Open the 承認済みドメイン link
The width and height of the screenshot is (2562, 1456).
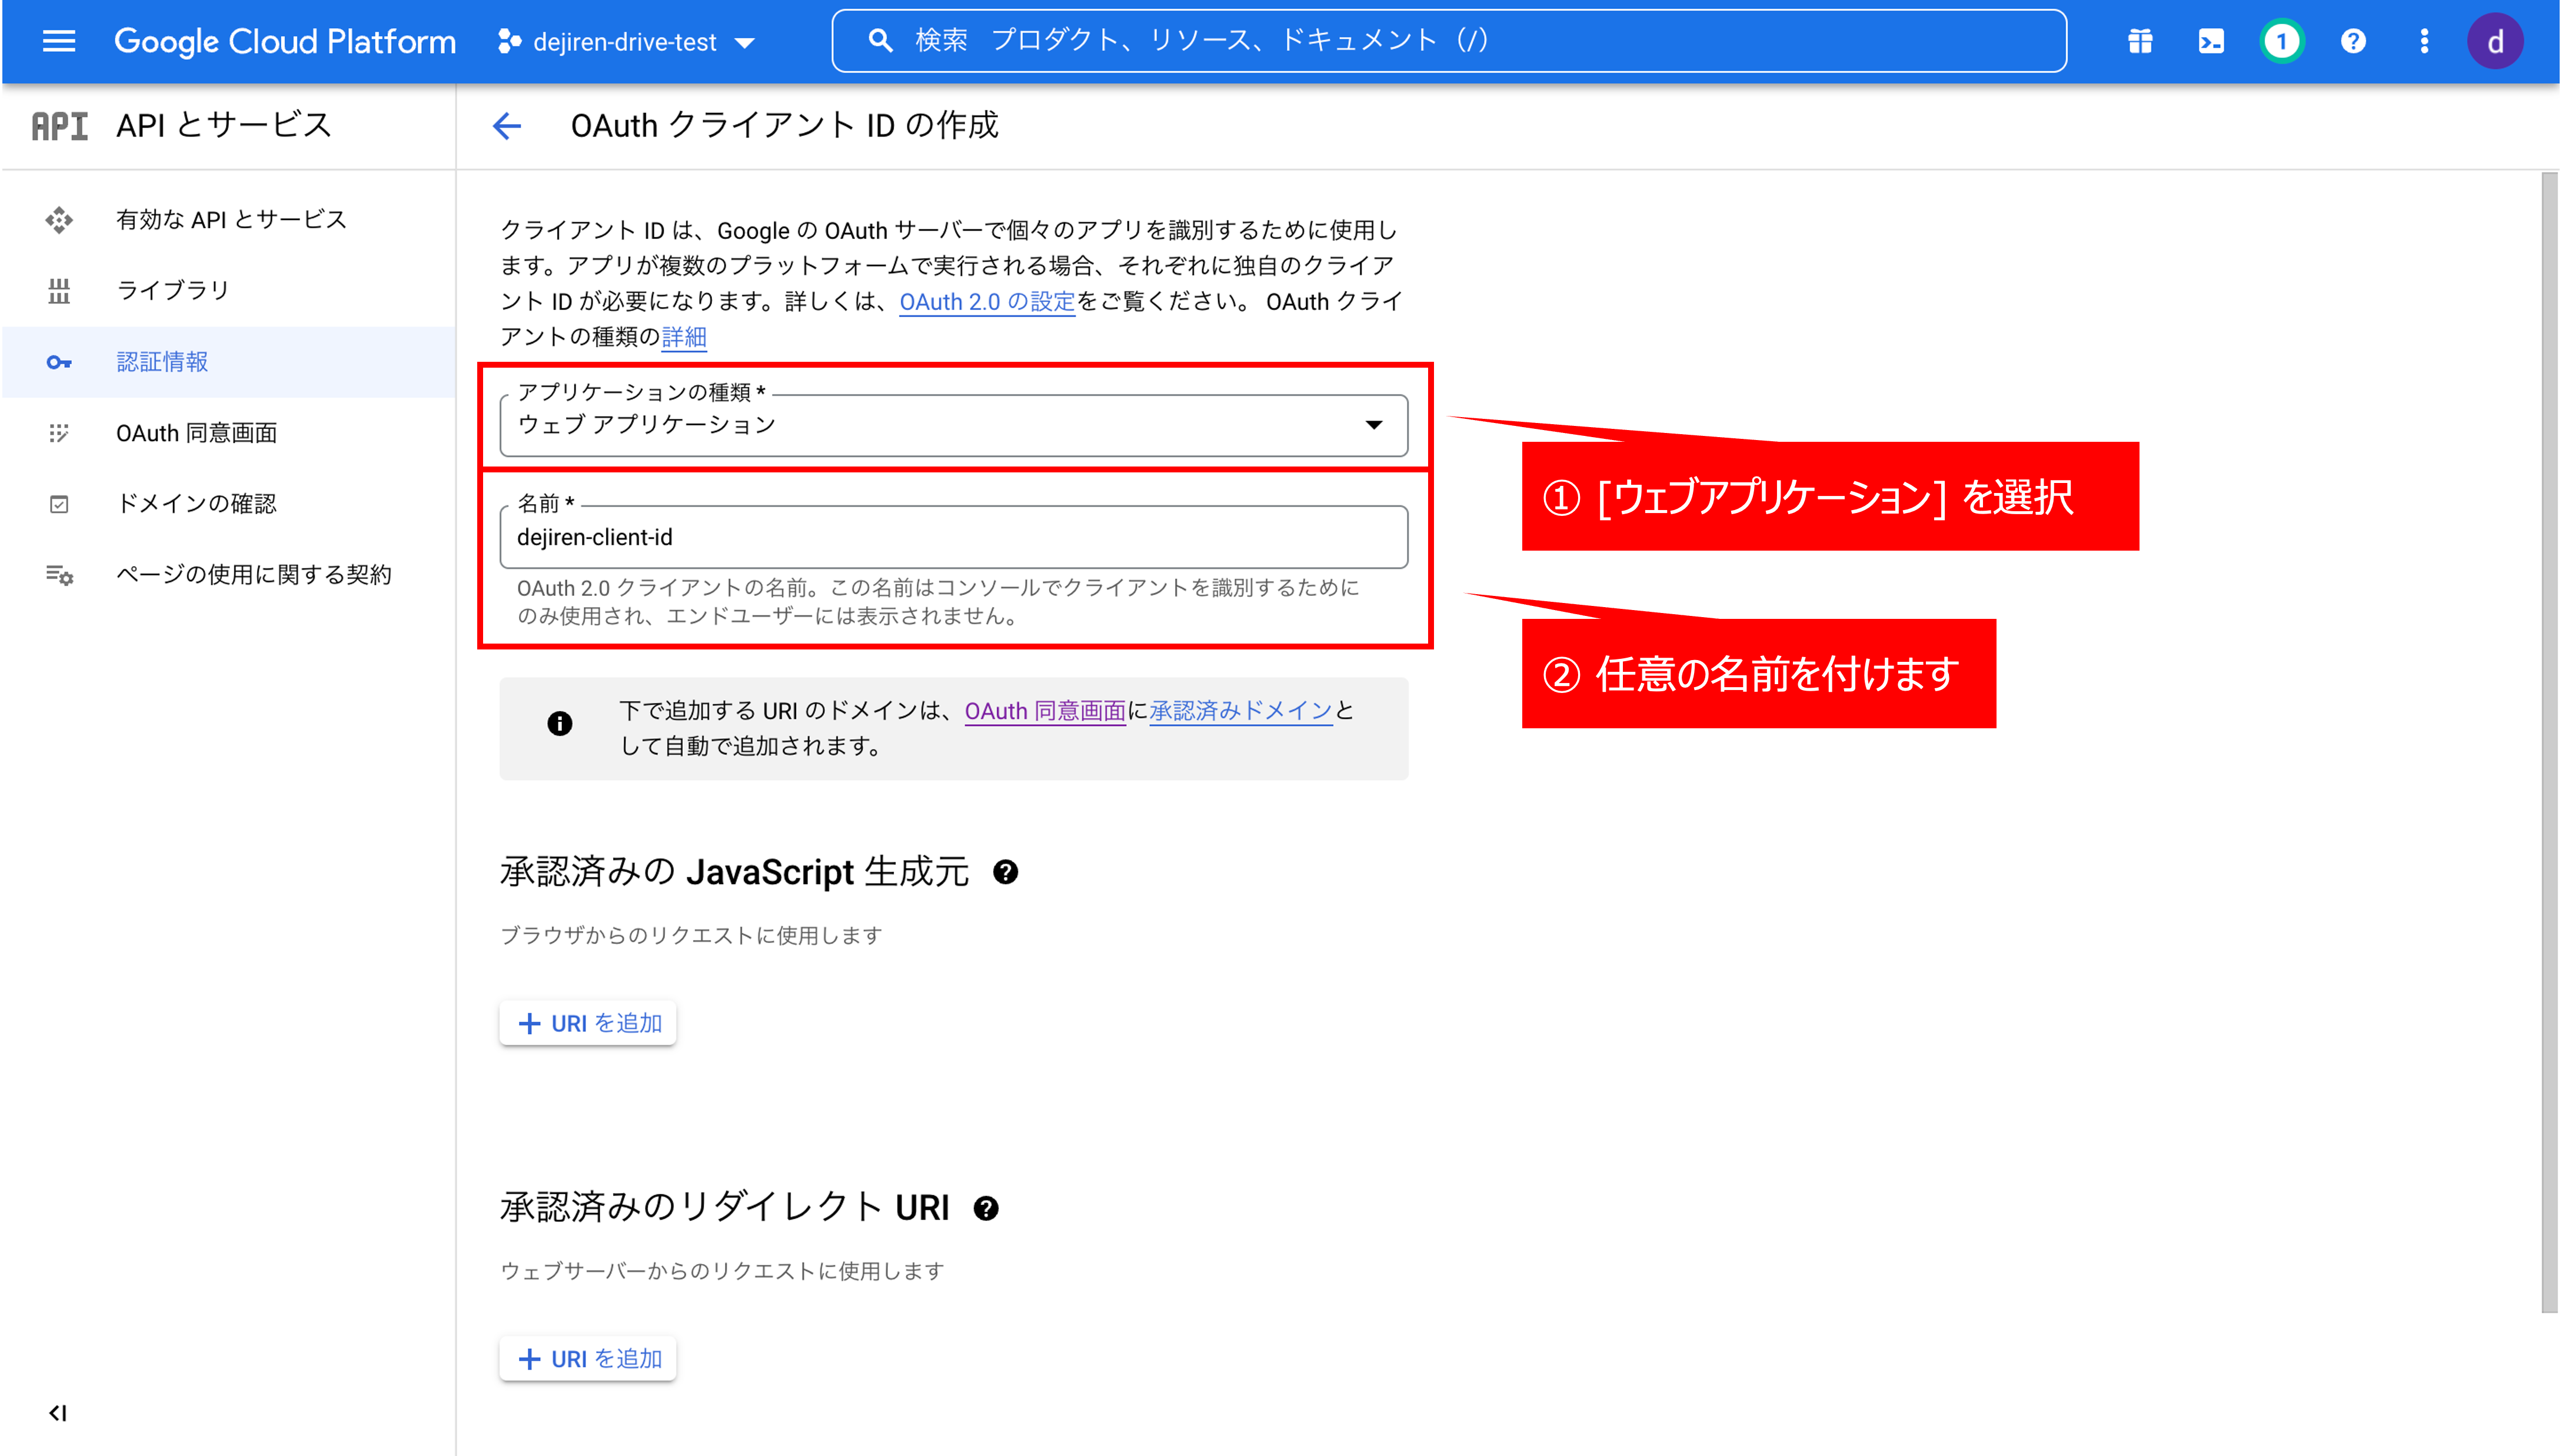pyautogui.click(x=1241, y=711)
